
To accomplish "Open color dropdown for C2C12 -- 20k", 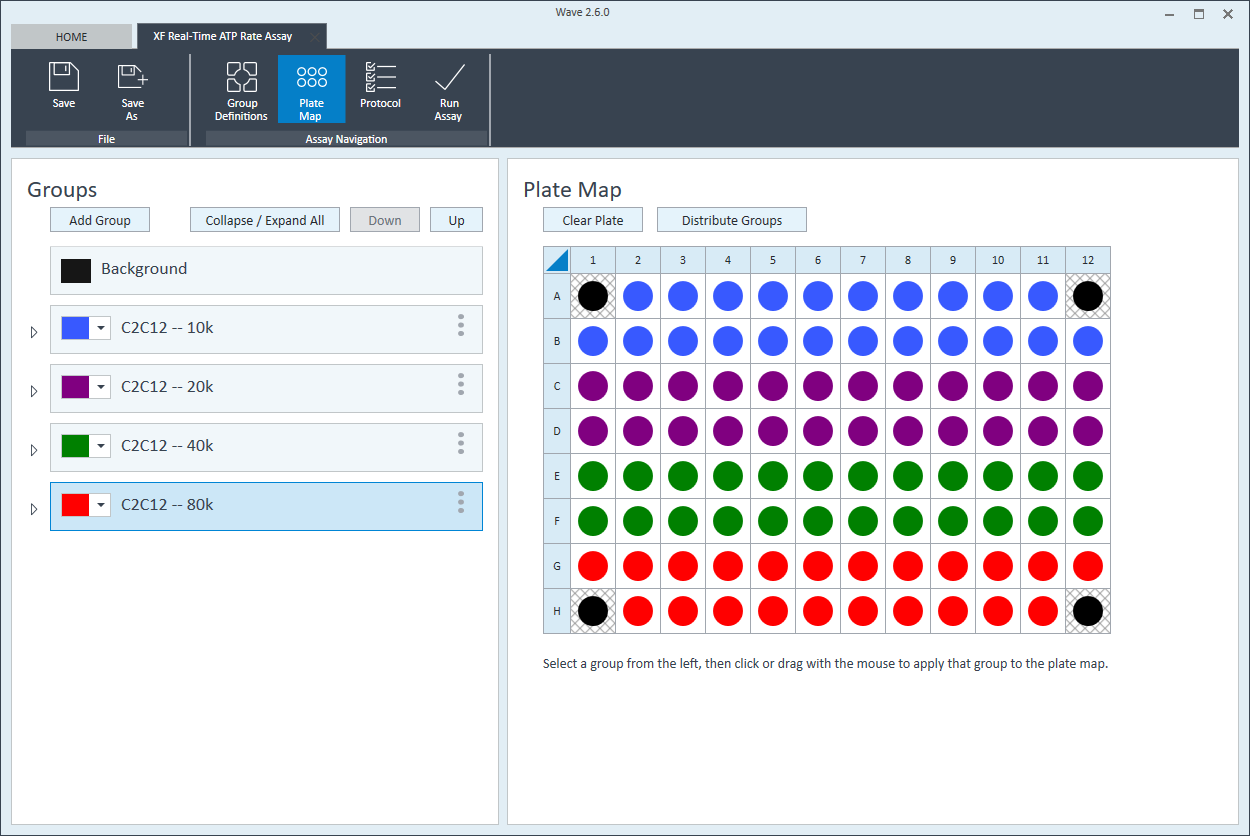I will [x=101, y=388].
